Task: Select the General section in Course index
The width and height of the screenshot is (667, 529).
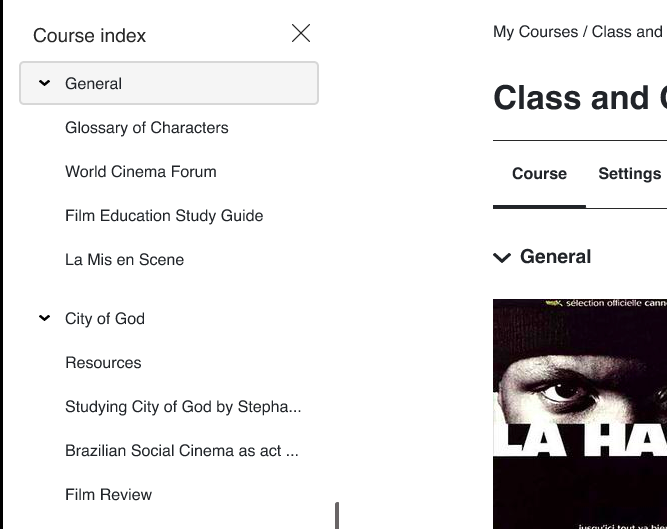Action: [x=169, y=83]
